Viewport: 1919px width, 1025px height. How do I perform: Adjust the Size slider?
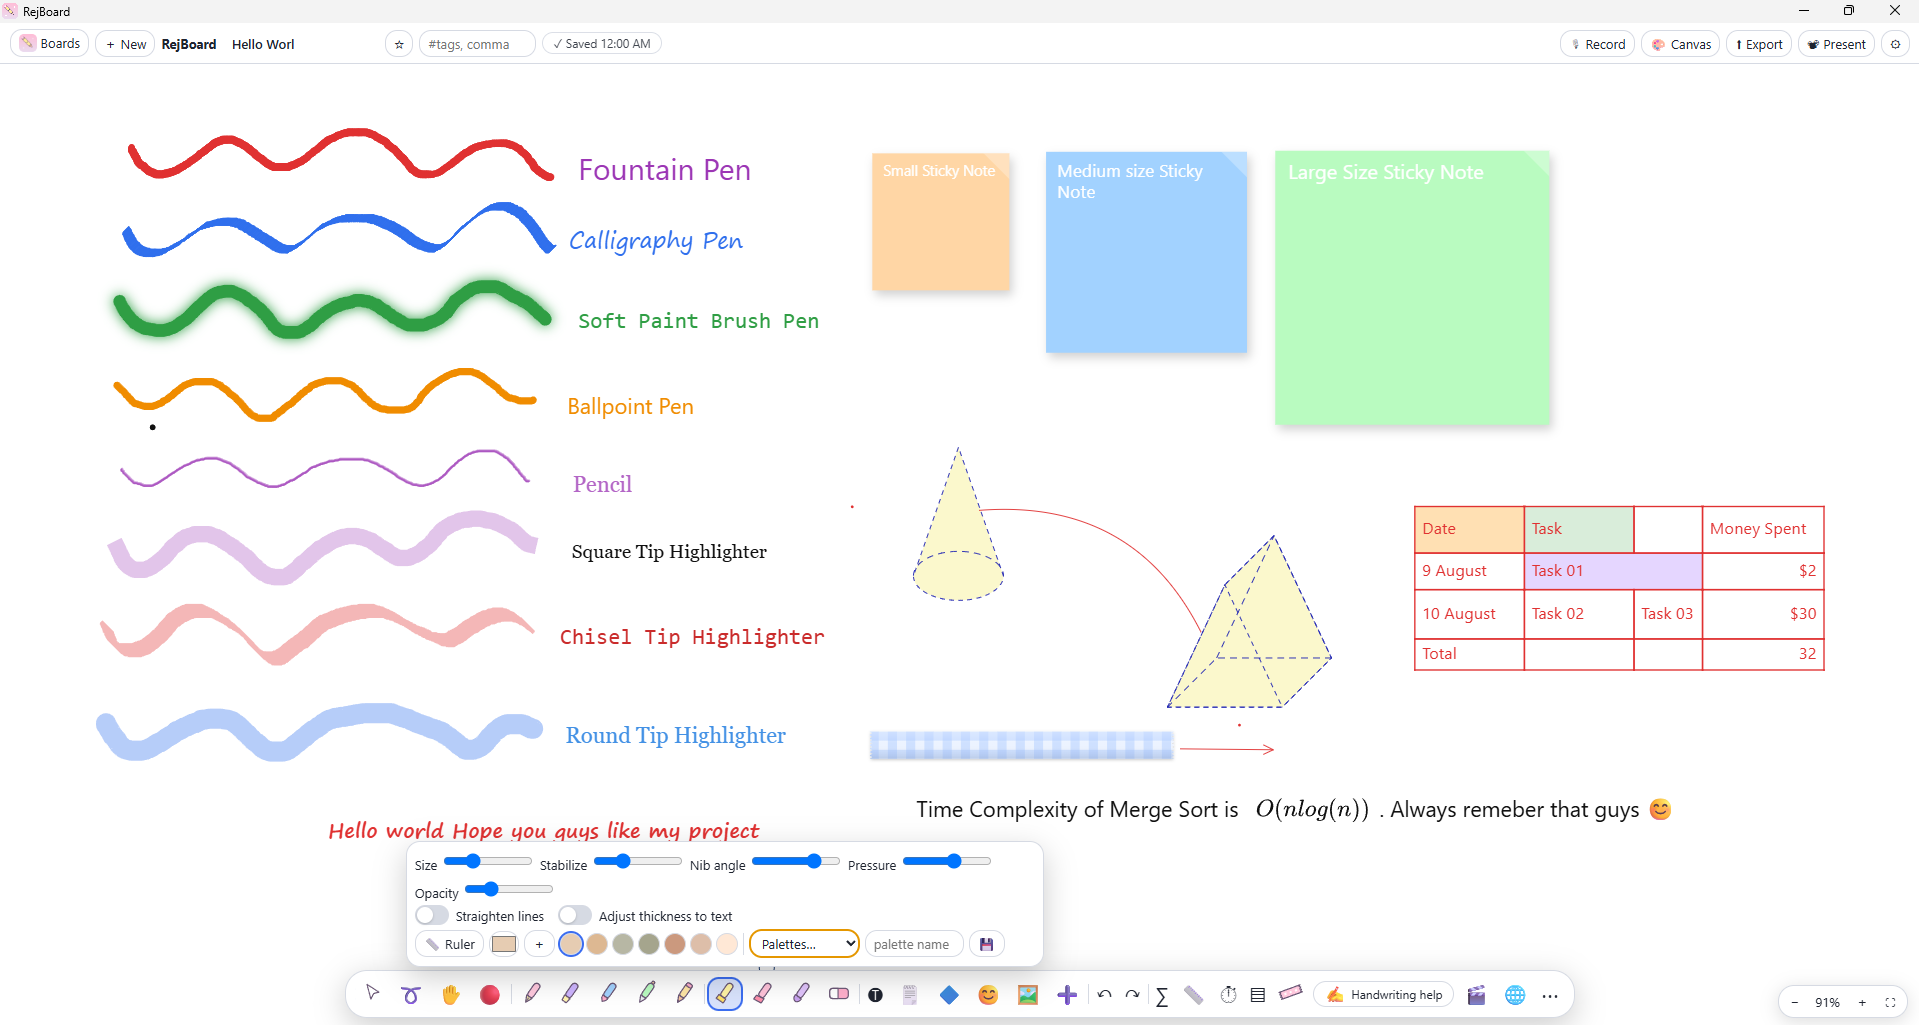pyautogui.click(x=488, y=861)
